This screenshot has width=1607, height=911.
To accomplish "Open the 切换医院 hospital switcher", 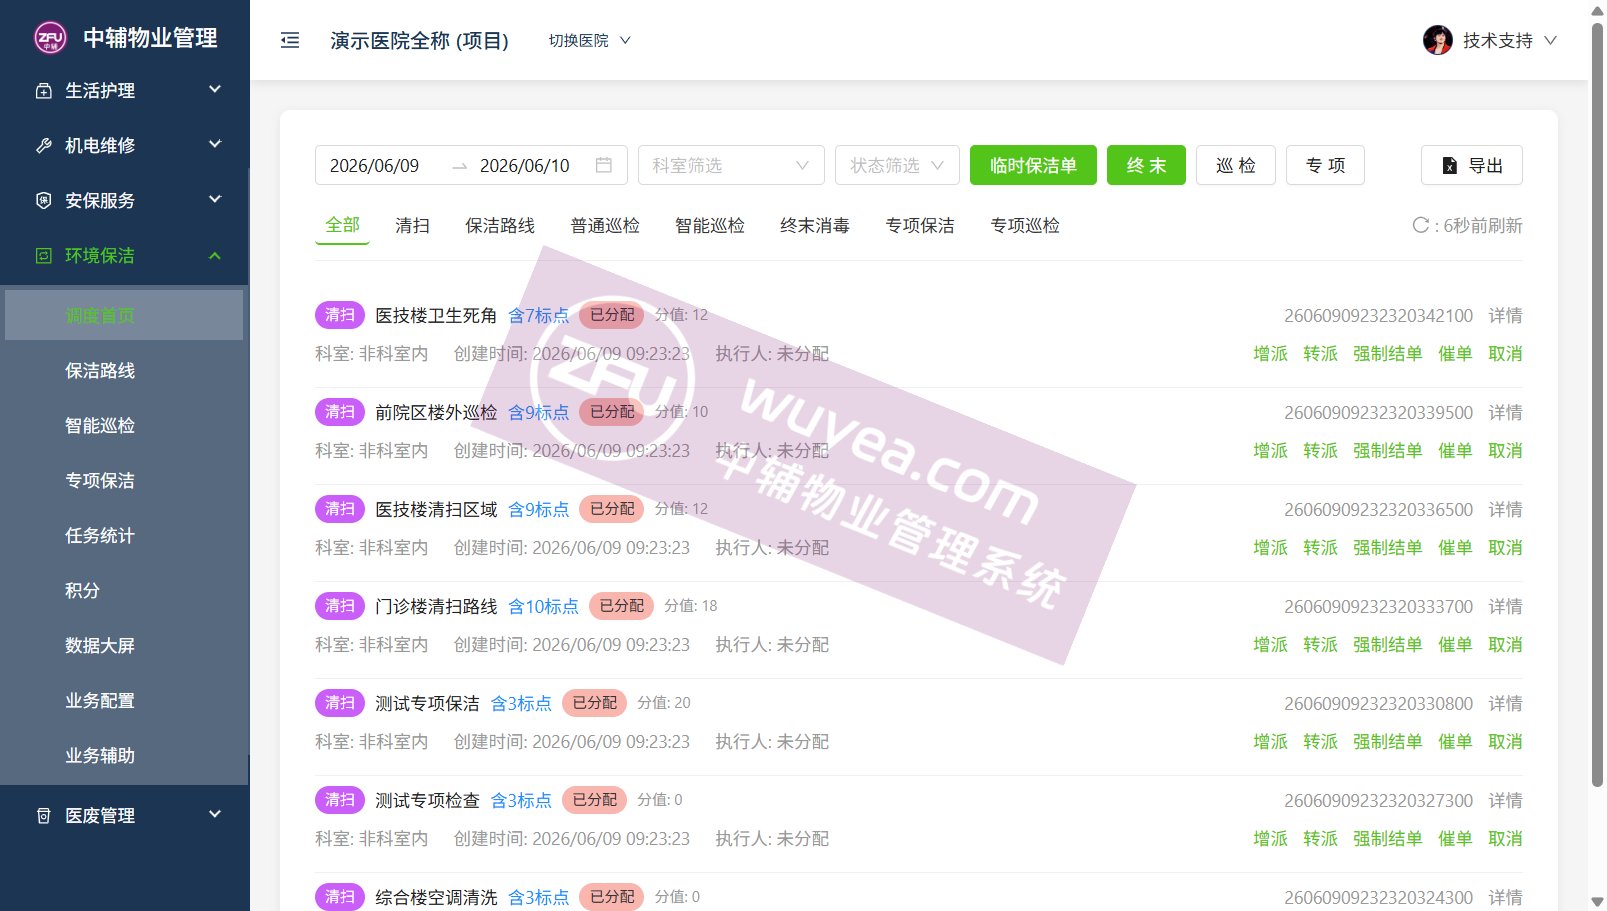I will click(x=590, y=40).
